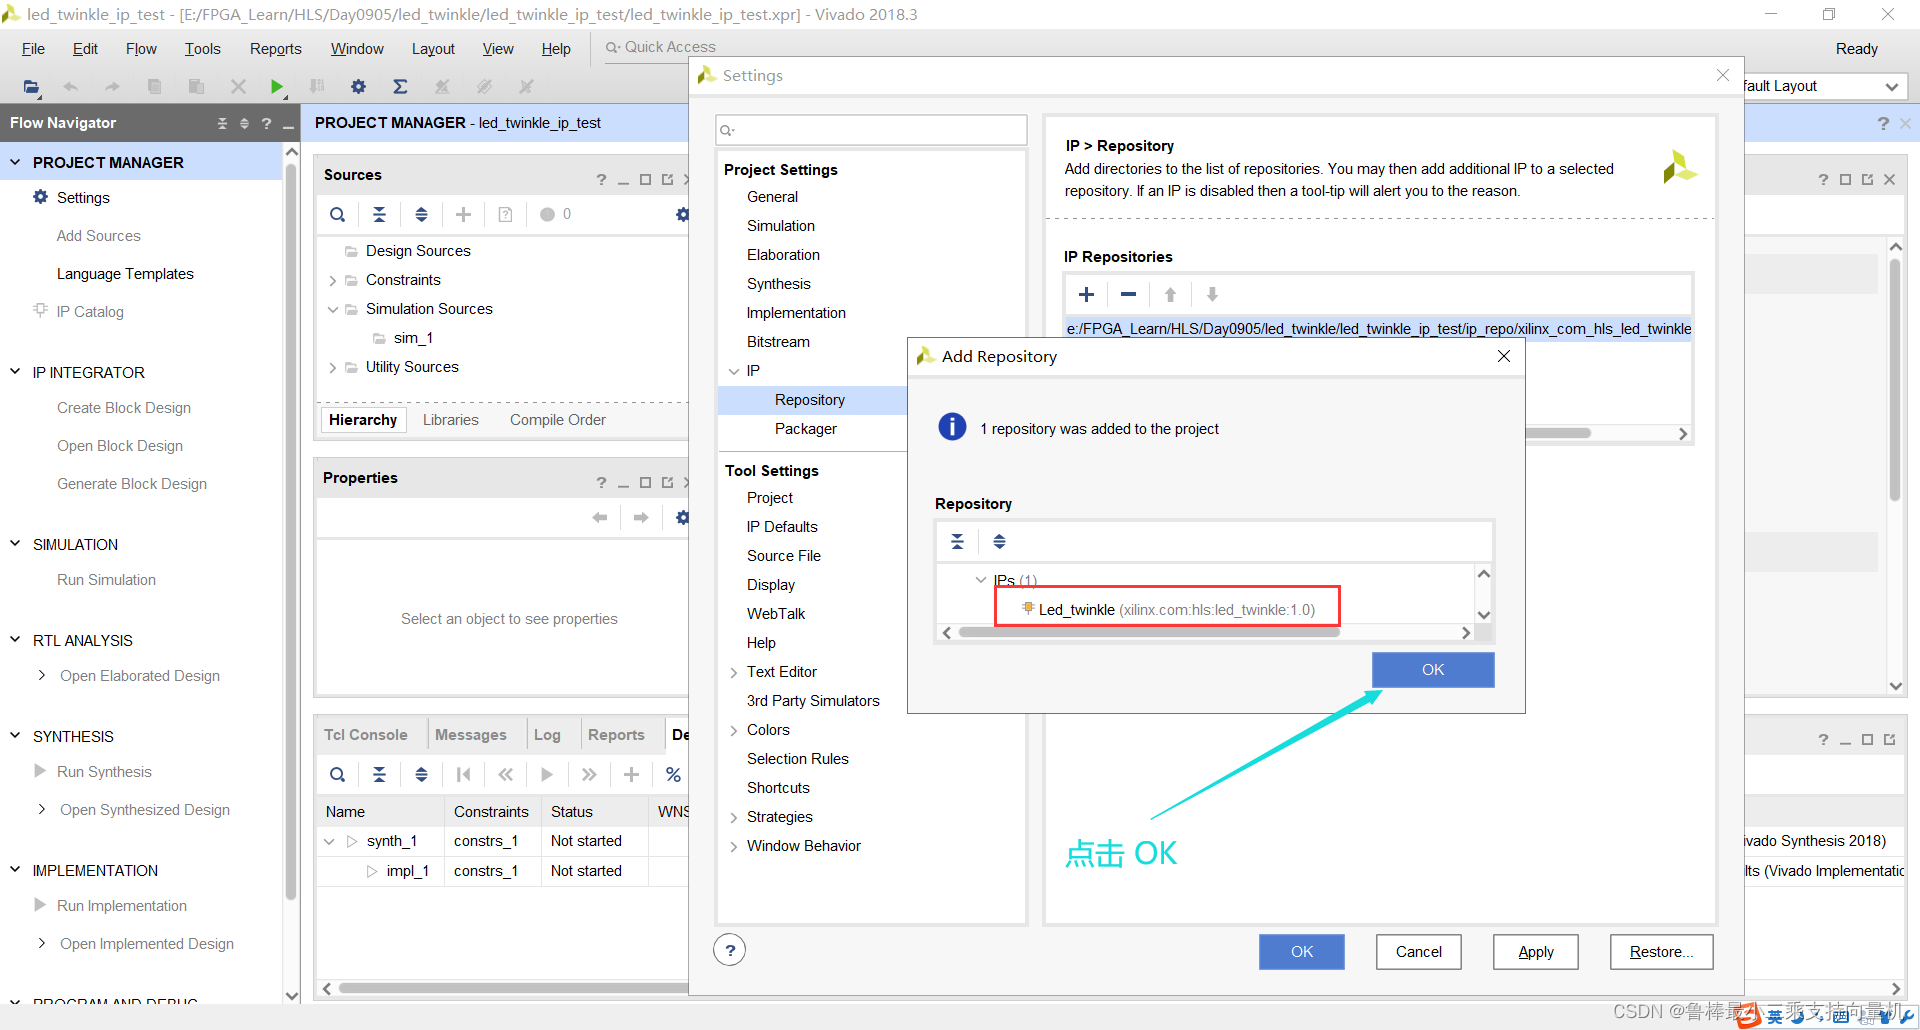This screenshot has width=1920, height=1030.
Task: Open the Reports menu
Action: (x=275, y=49)
